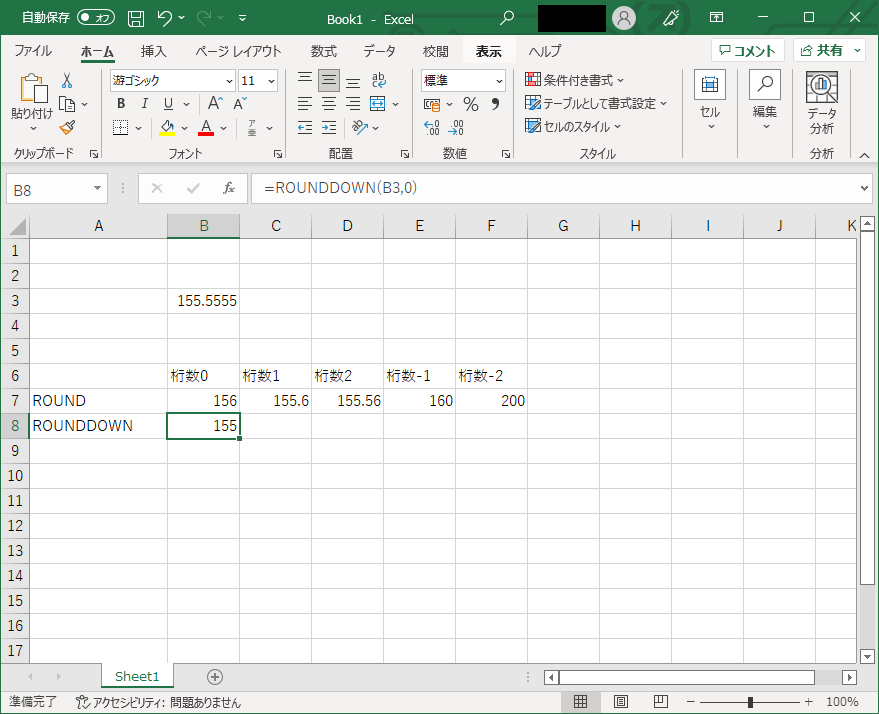The width and height of the screenshot is (879, 714).
Task: Click the コメント button
Action: 747,50
